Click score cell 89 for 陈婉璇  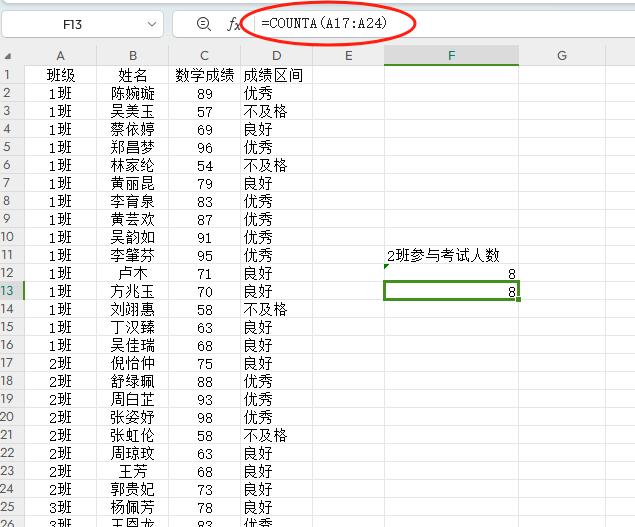tap(205, 94)
